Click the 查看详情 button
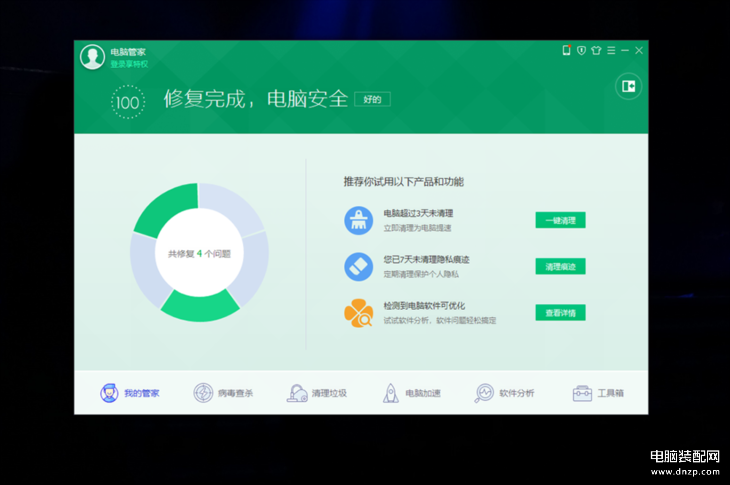Viewport: 730px width, 485px height. click(560, 312)
